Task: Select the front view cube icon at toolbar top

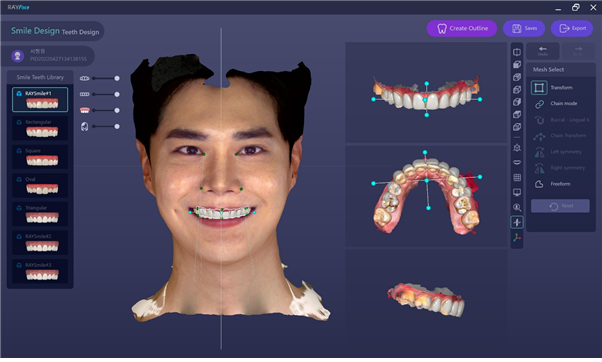Action: [517, 52]
